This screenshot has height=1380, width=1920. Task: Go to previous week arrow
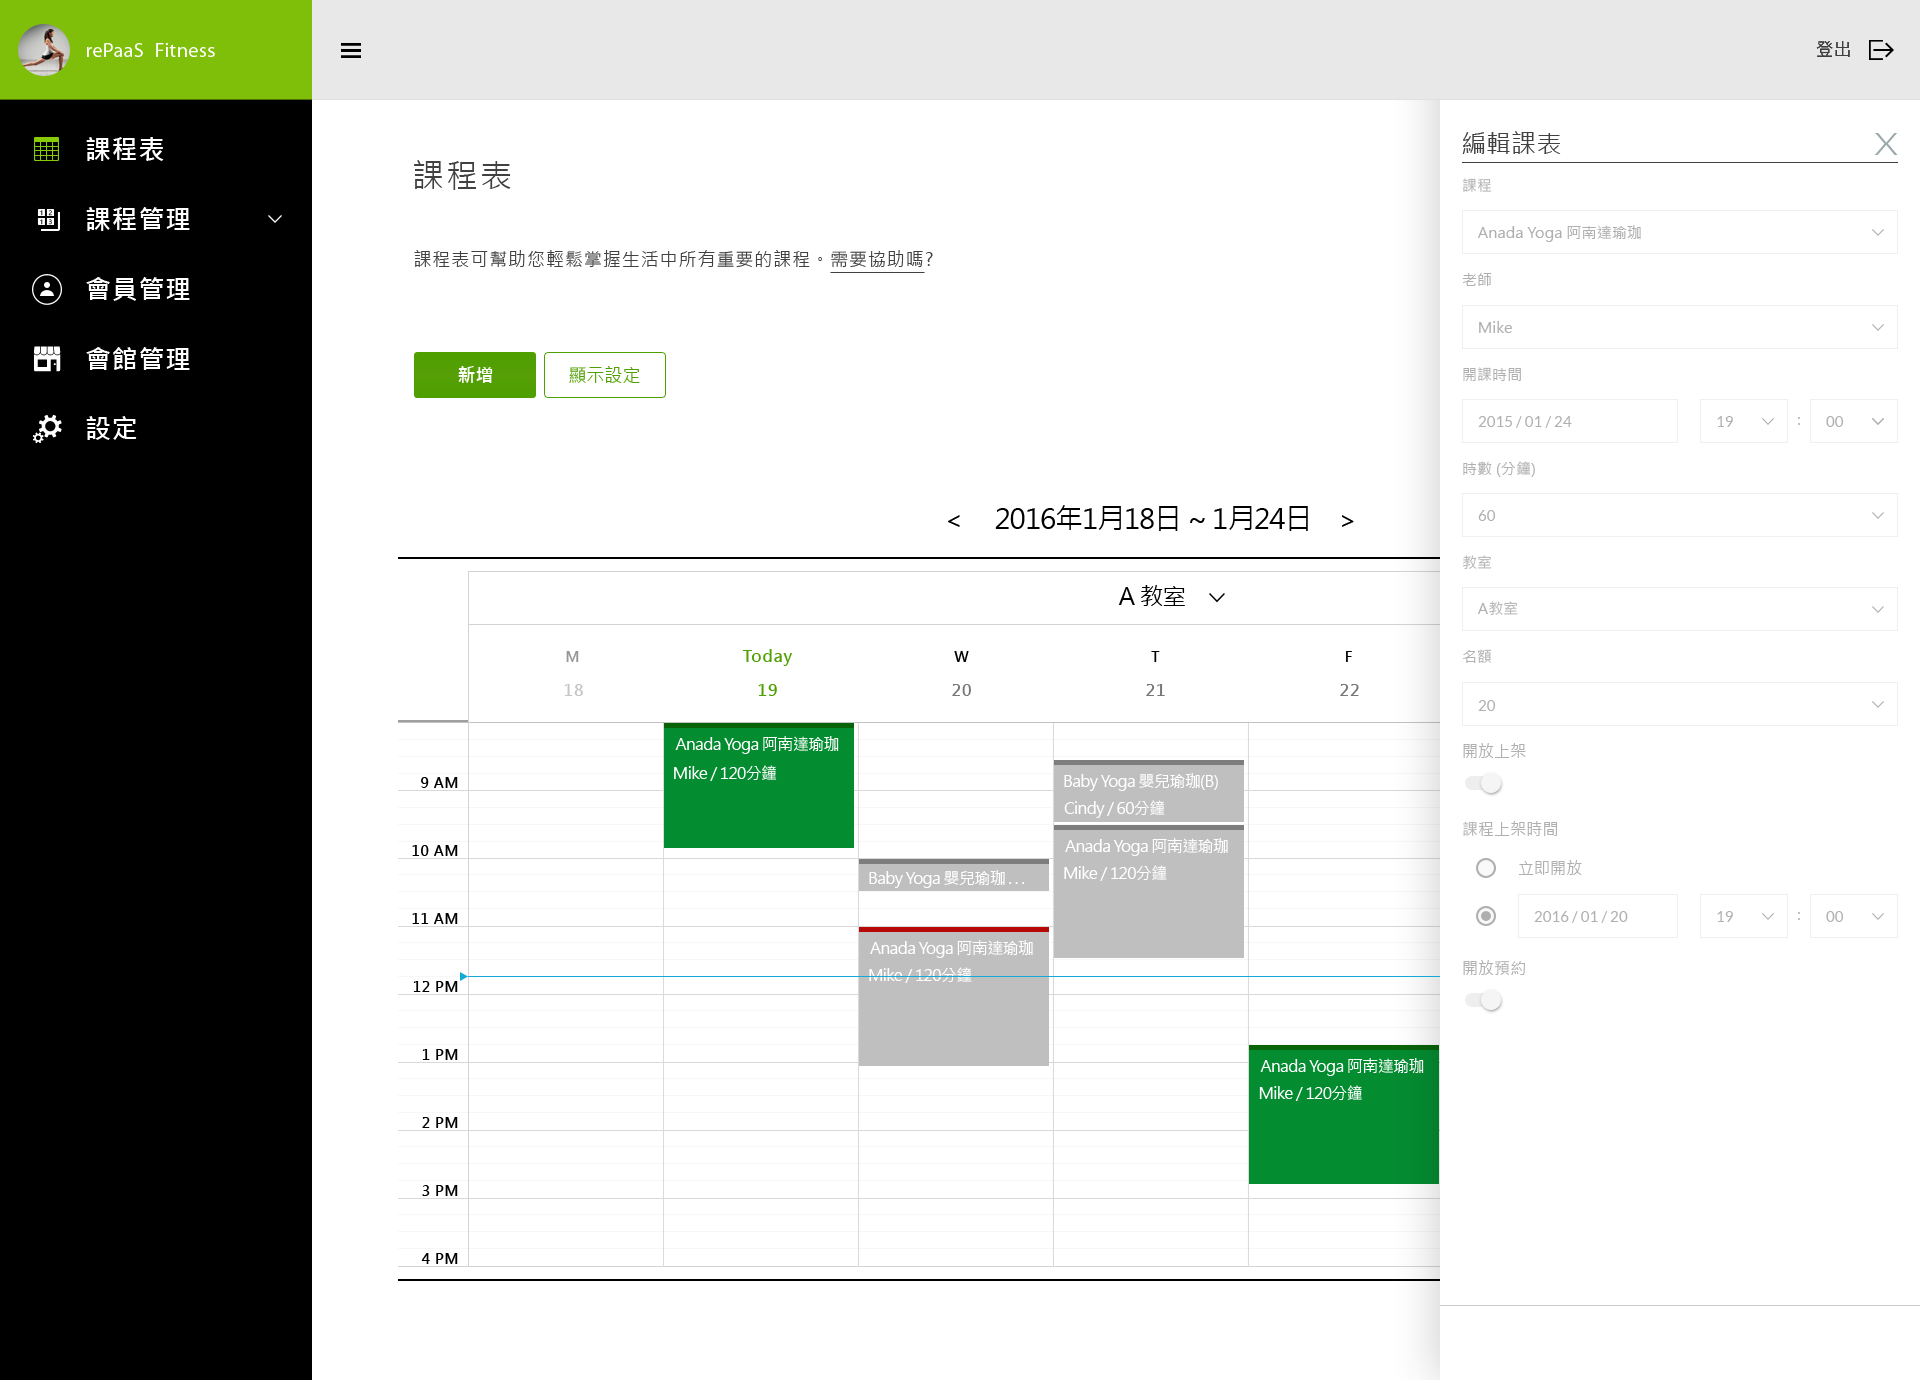[x=954, y=521]
